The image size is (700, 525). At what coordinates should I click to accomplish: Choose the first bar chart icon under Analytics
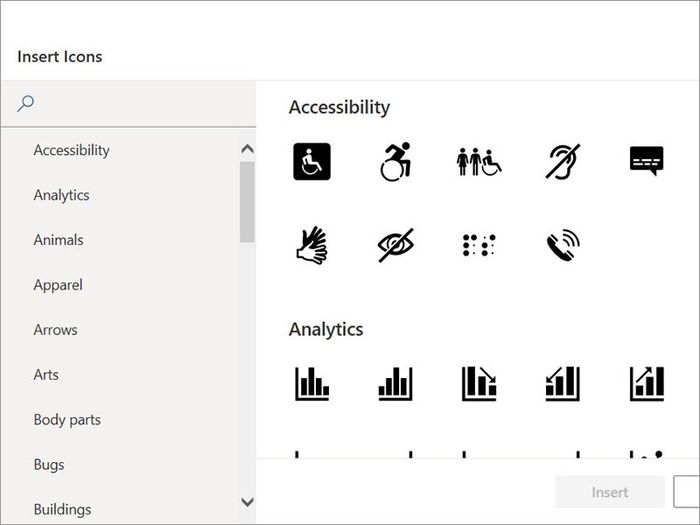coord(312,383)
